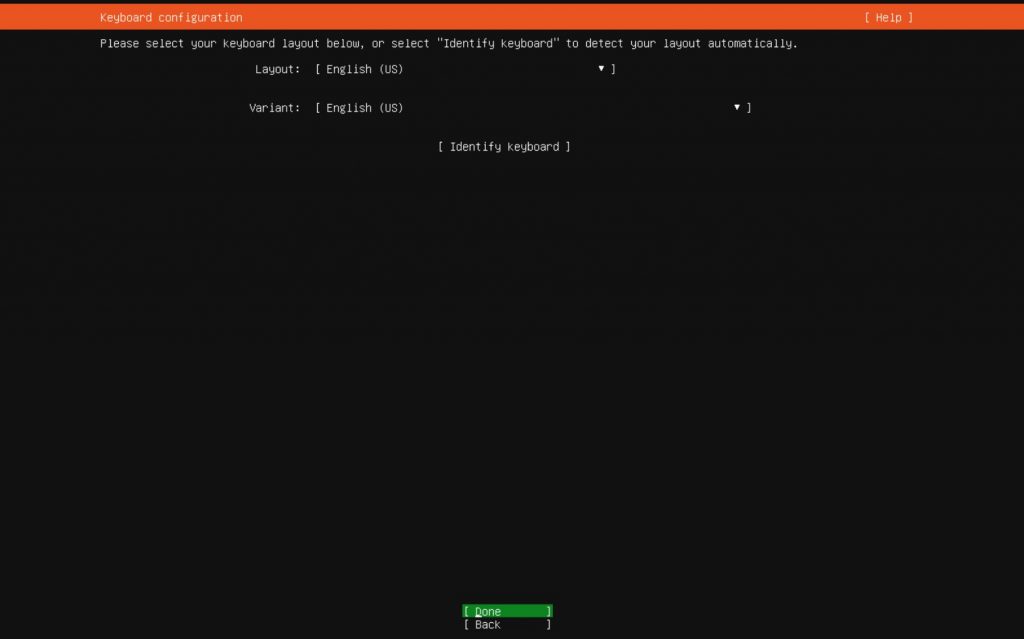
Task: Click the "Layout:" field label
Action: 277,69
